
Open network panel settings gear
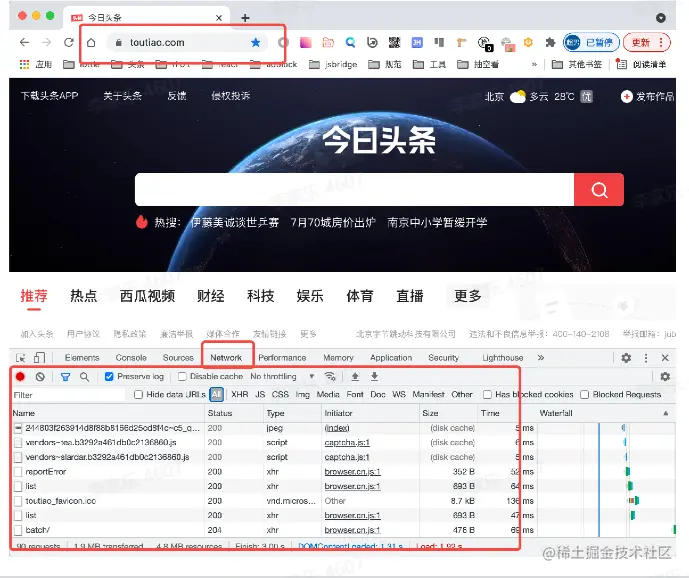[665, 377]
